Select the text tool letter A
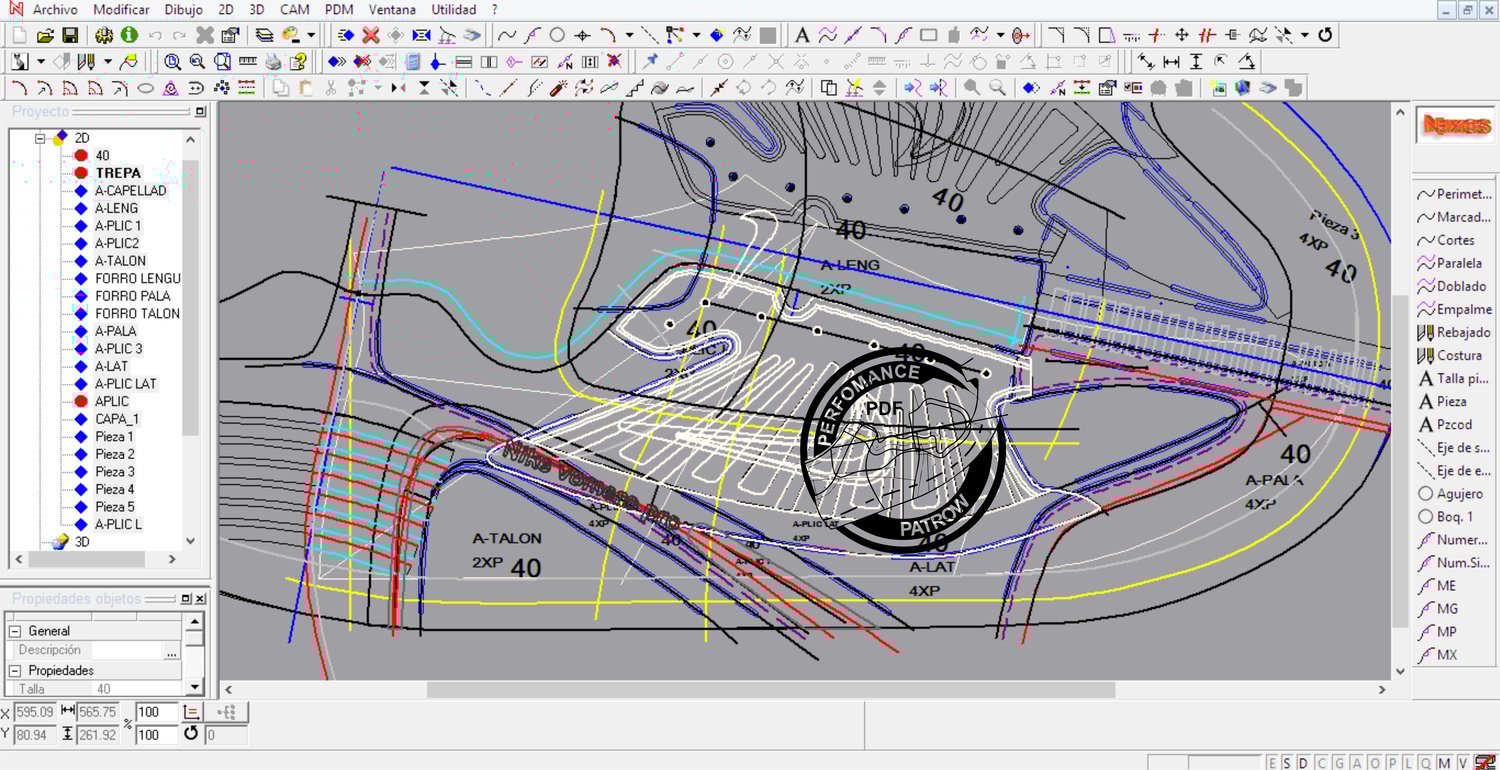Viewport: 1500px width, 770px height. (802, 35)
